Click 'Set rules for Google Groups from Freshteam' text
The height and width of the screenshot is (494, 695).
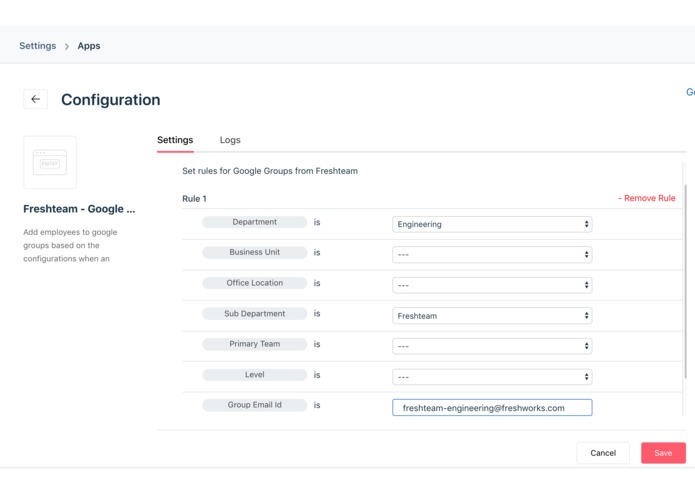tap(270, 171)
